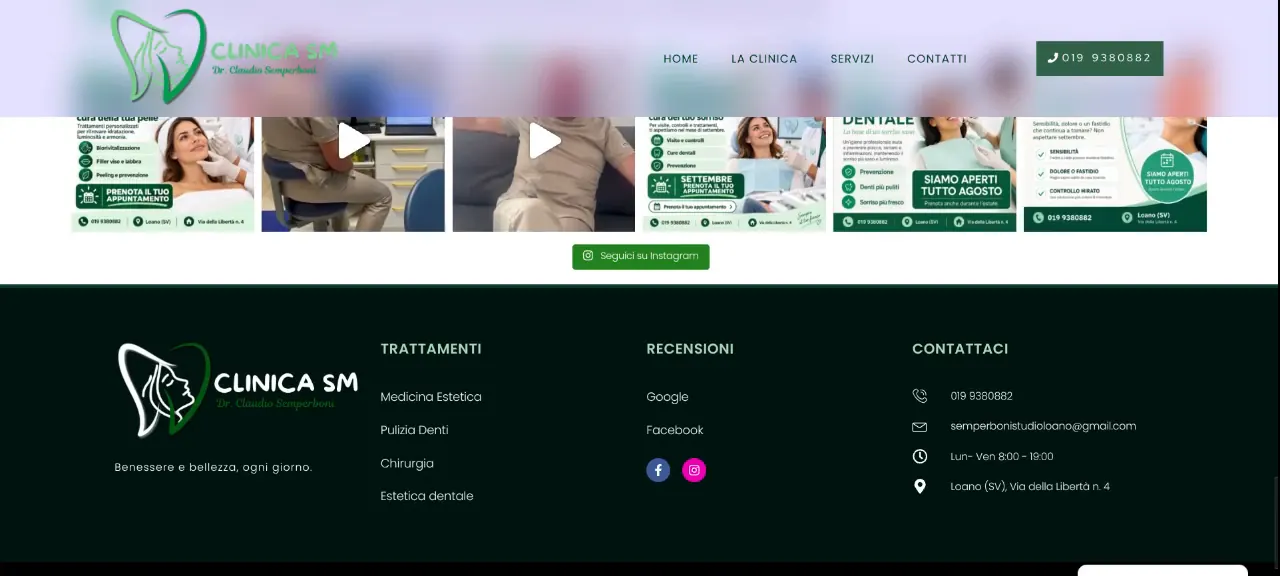Click the semperbonistudioloano@gmail.com email address
The height and width of the screenshot is (576, 1280).
point(1043,426)
